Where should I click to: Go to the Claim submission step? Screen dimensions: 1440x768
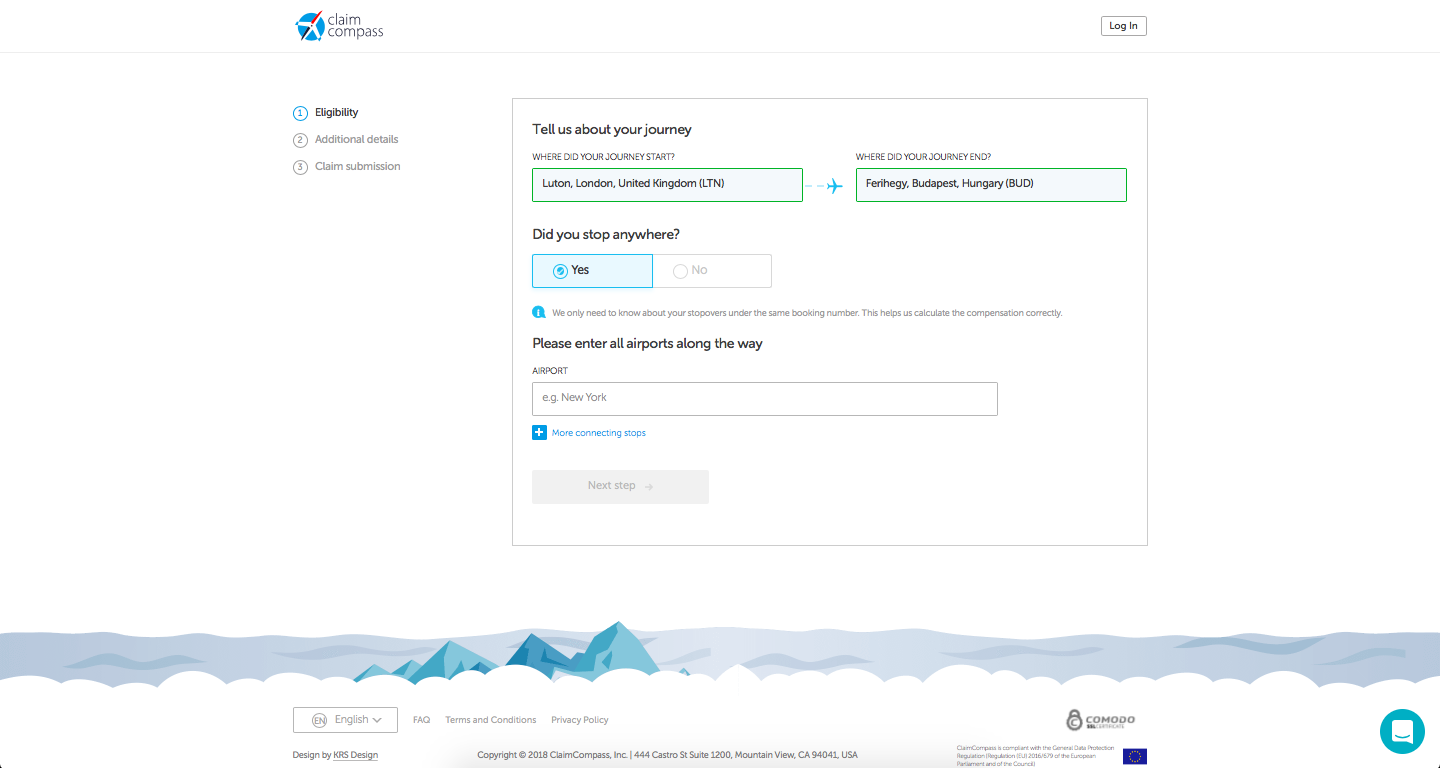pyautogui.click(x=357, y=167)
